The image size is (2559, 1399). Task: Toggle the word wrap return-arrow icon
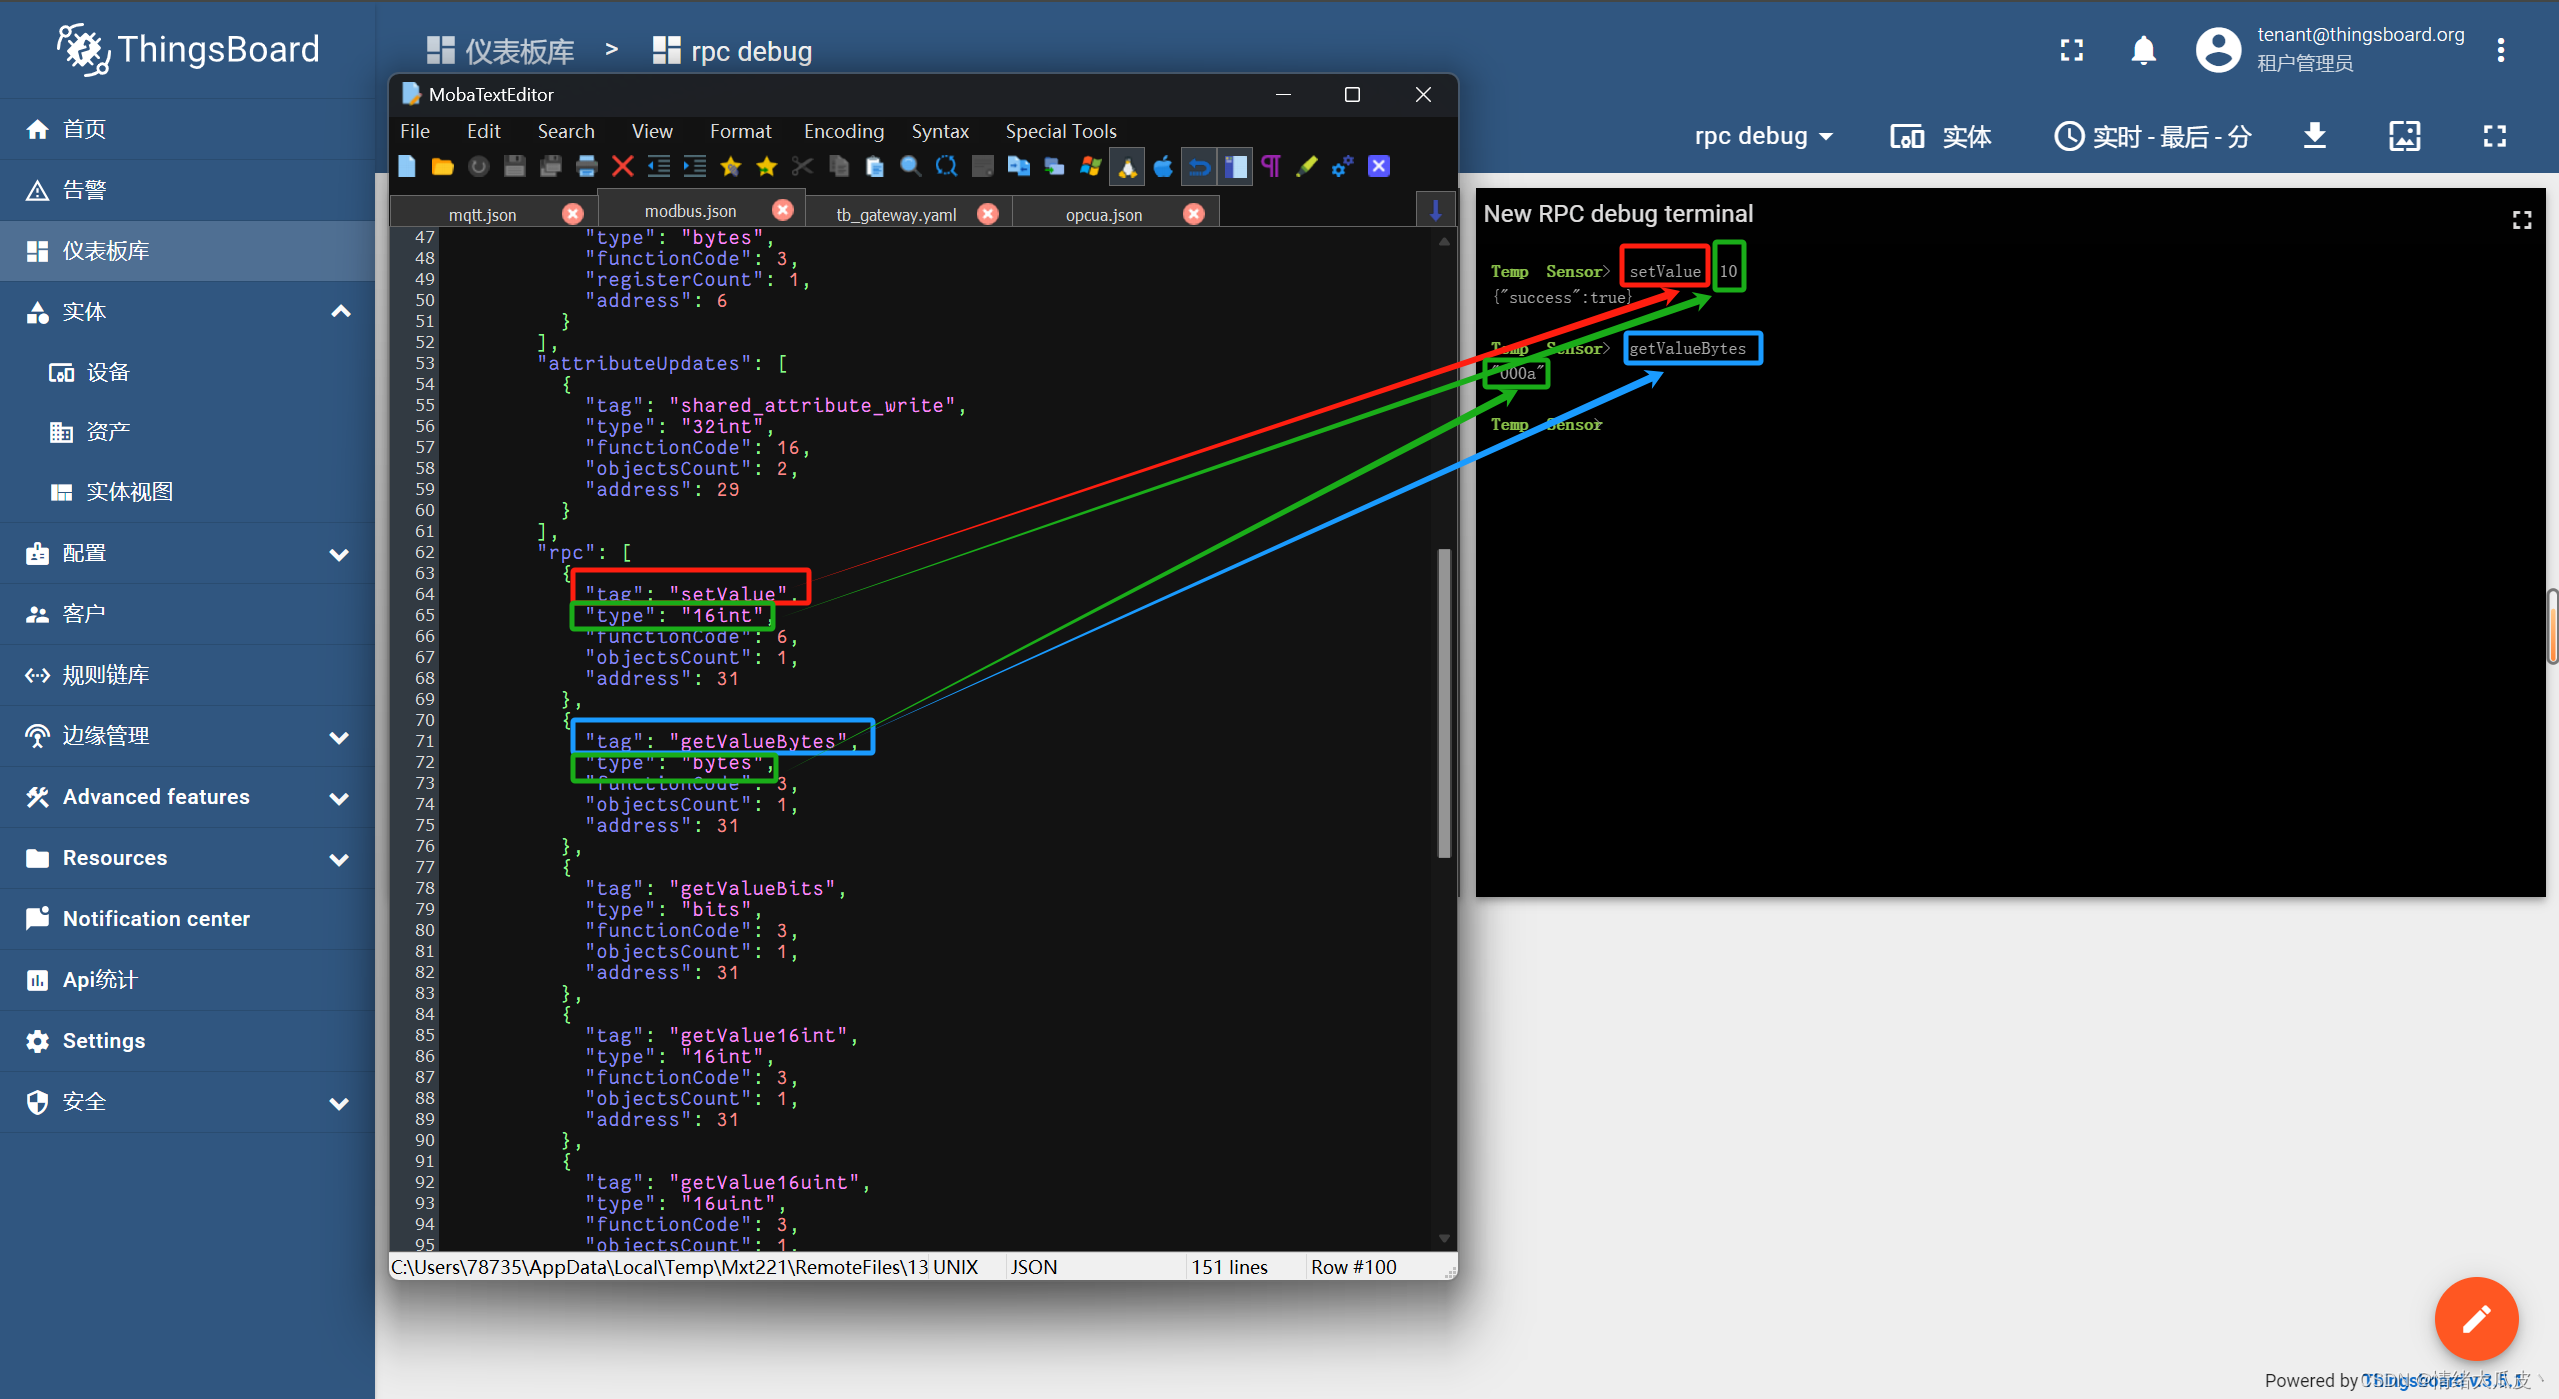tap(1199, 167)
